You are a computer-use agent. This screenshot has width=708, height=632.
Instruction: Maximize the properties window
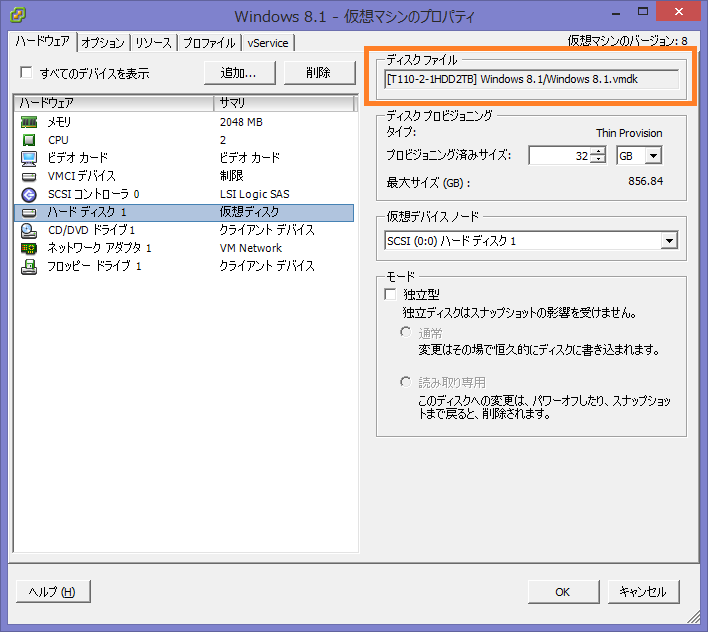pyautogui.click(x=643, y=11)
